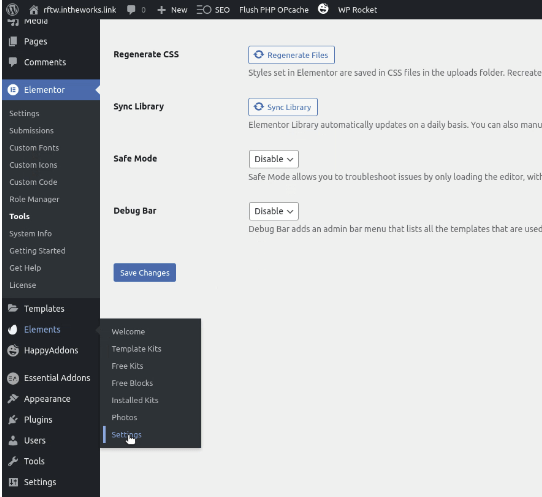Image resolution: width=542 pixels, height=497 pixels.
Task: Save Changes on the Tools page
Action: point(144,273)
